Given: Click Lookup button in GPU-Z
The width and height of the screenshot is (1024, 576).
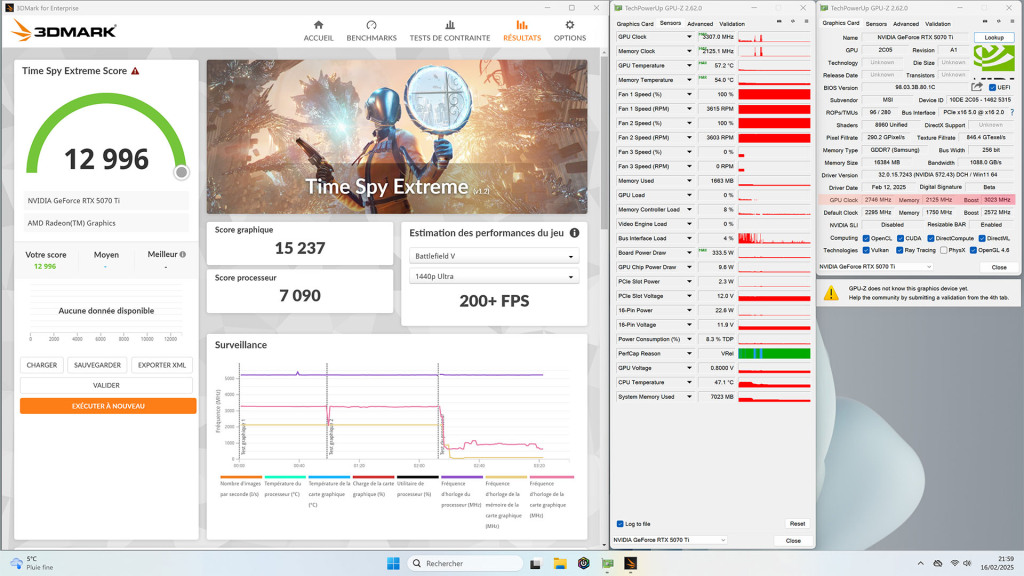Looking at the screenshot, I should click(x=994, y=37).
